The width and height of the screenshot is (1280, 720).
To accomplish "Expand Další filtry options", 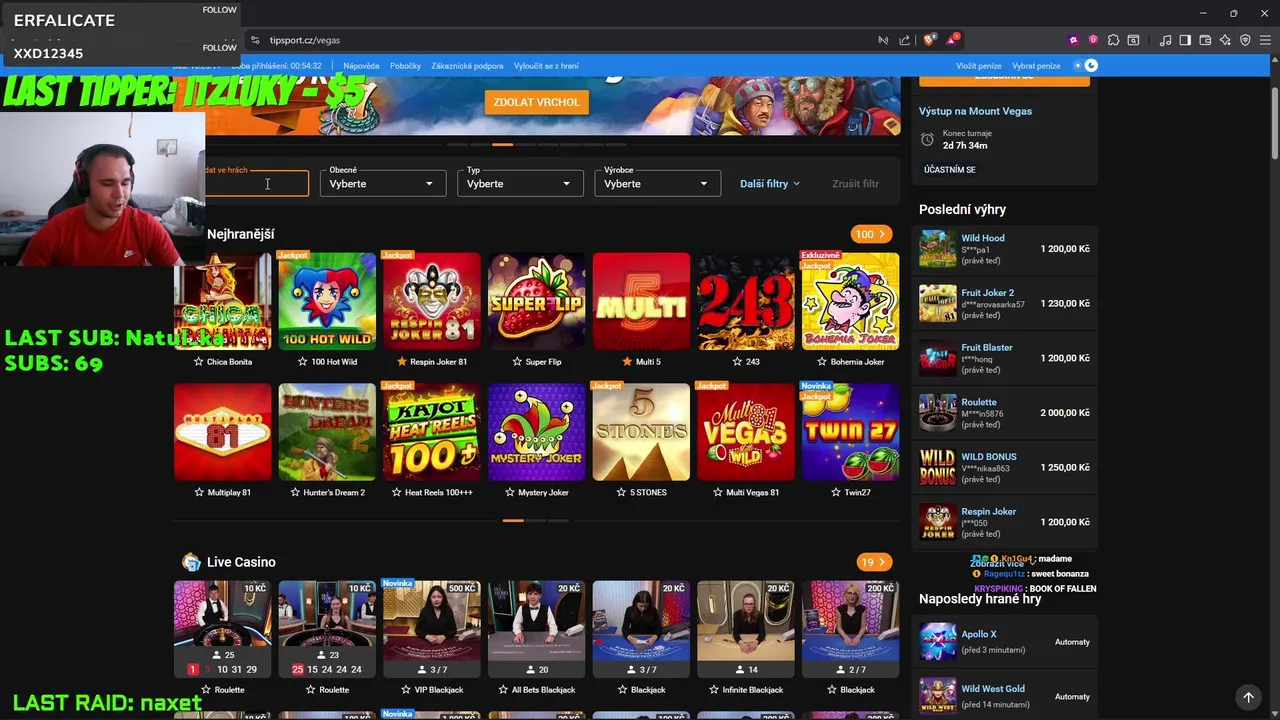I will pyautogui.click(x=770, y=184).
